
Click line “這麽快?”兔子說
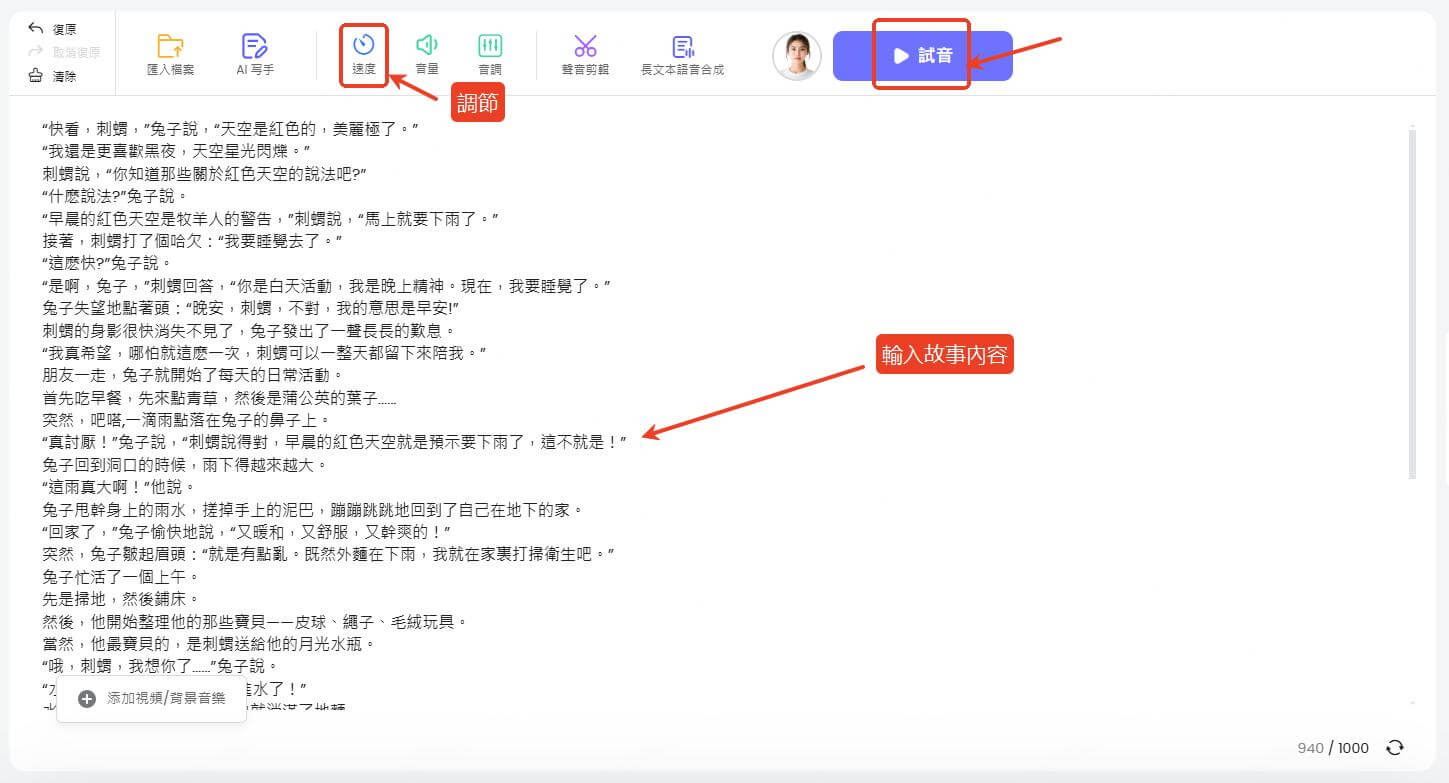[106, 263]
